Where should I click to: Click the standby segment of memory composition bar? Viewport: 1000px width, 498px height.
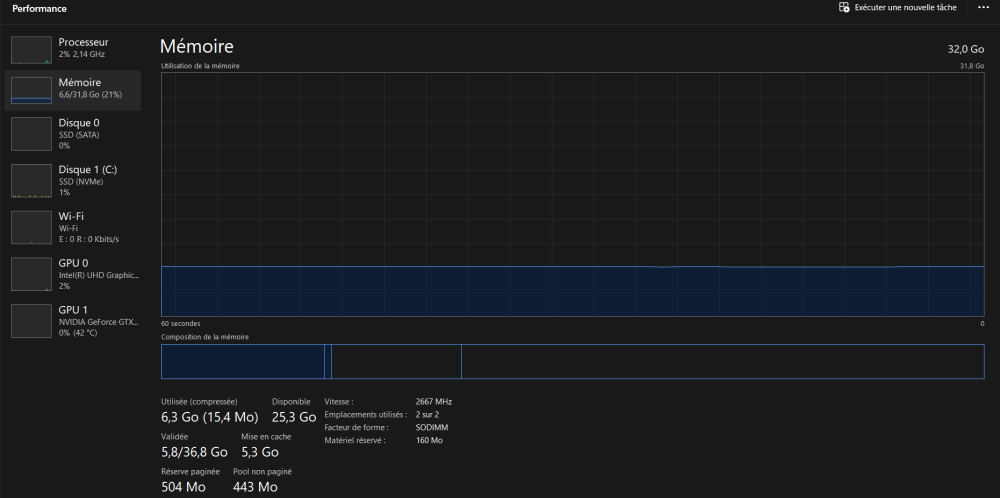coord(396,361)
